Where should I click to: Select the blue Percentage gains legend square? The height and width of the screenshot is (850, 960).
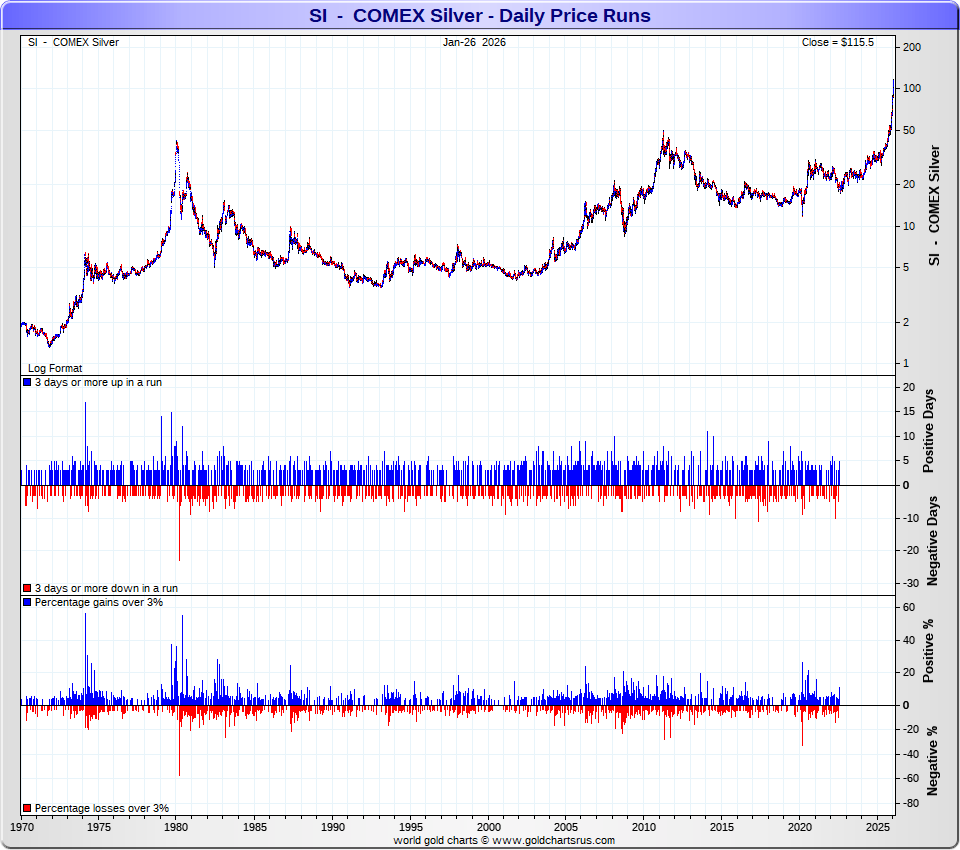(x=27, y=603)
